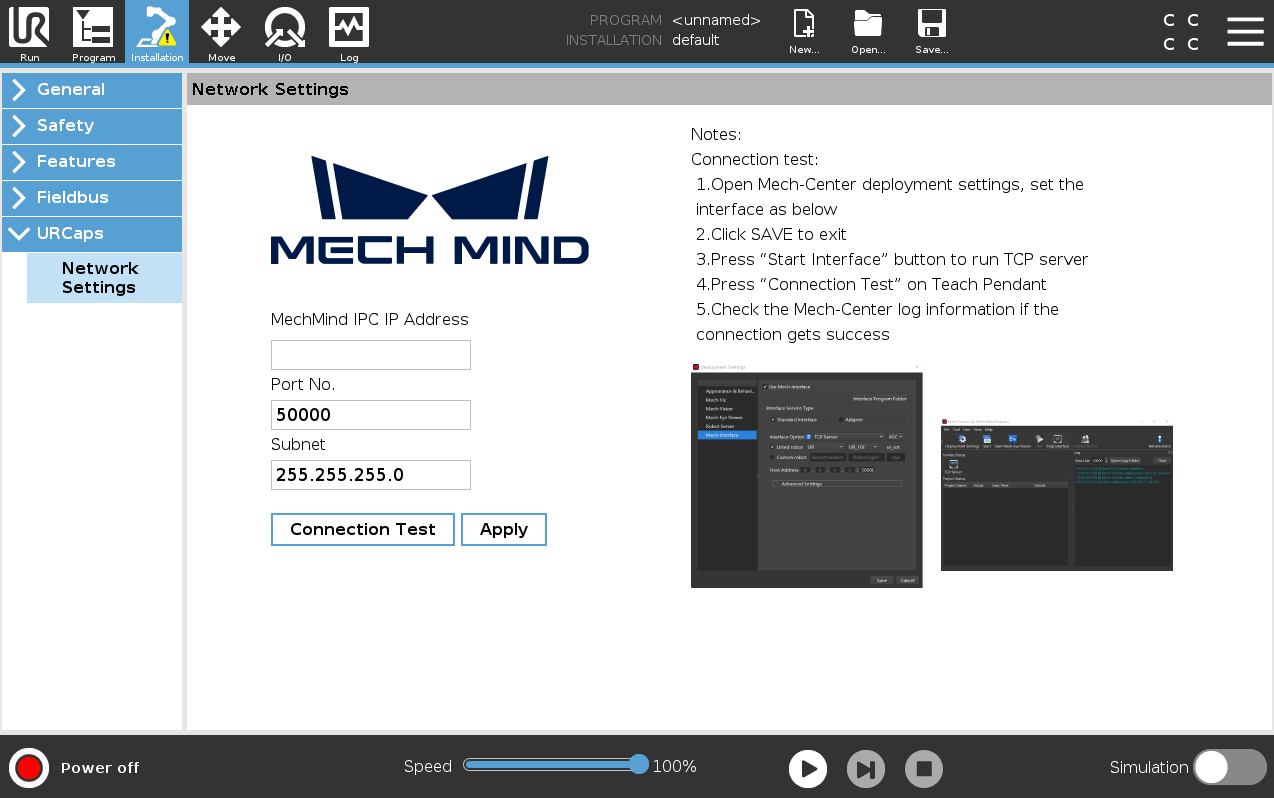Toggle the Simulation switch
This screenshot has width=1274, height=798.
(x=1229, y=767)
